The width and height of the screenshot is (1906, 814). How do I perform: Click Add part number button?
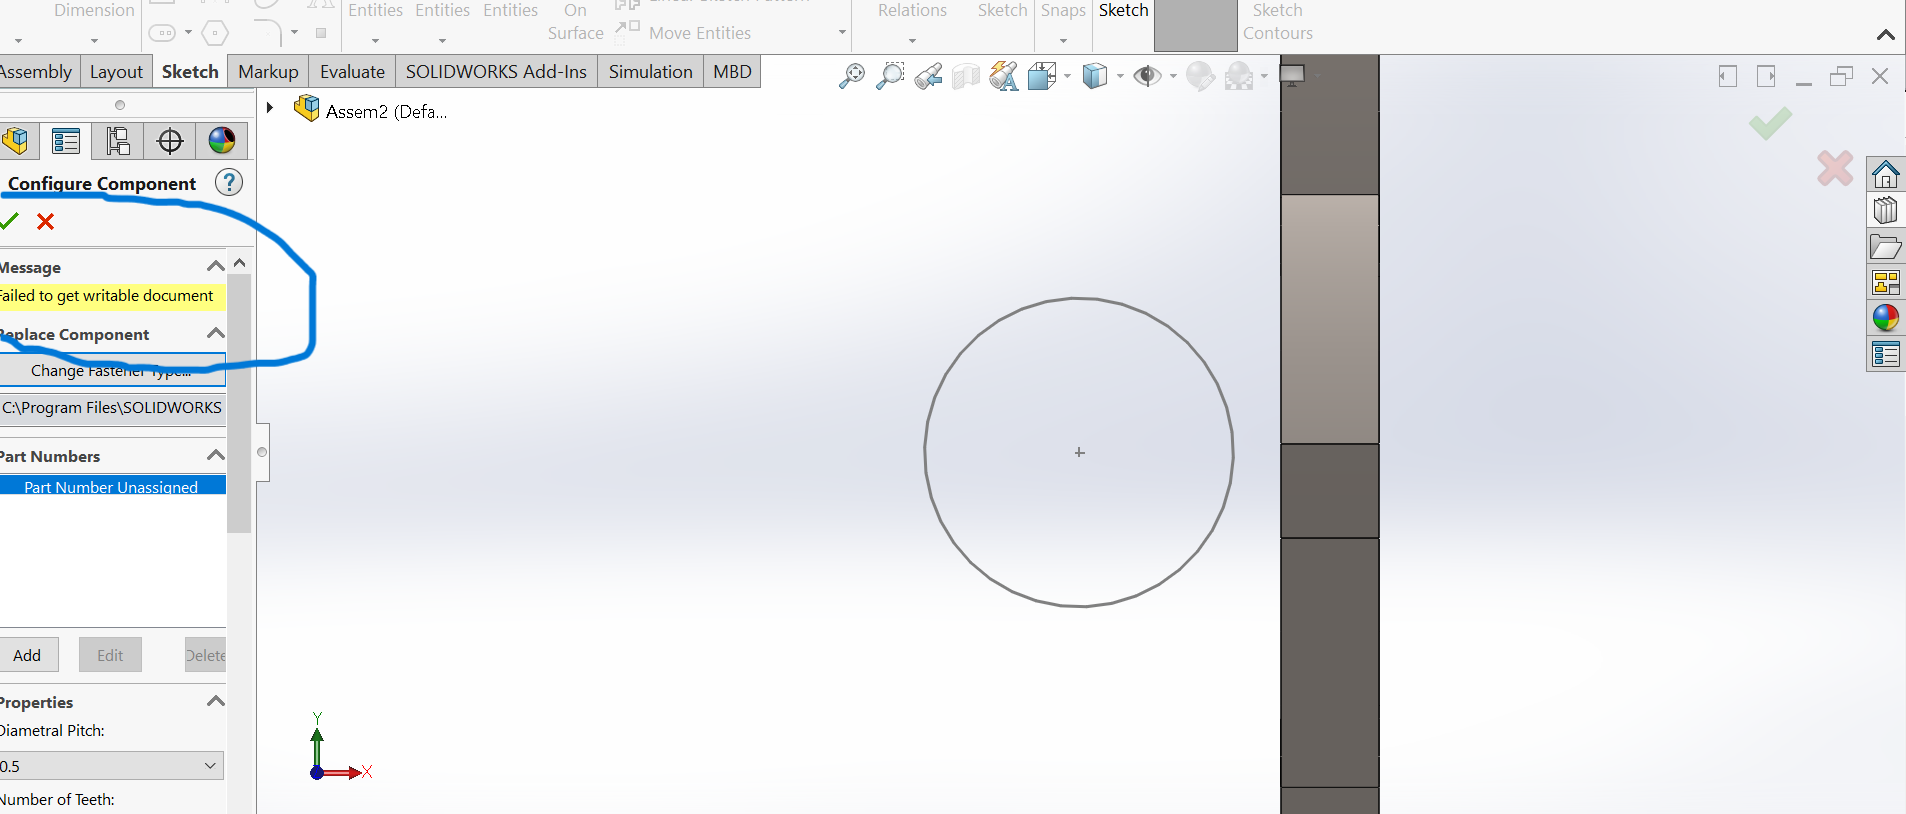(28, 655)
